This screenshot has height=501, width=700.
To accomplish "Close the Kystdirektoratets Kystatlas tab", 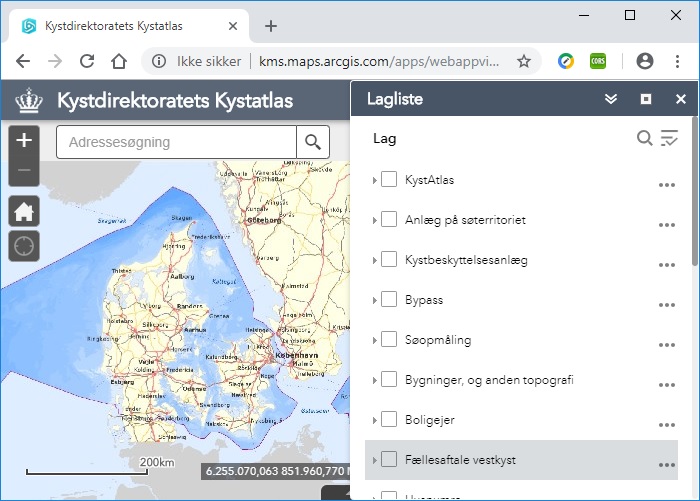I will click(233, 26).
